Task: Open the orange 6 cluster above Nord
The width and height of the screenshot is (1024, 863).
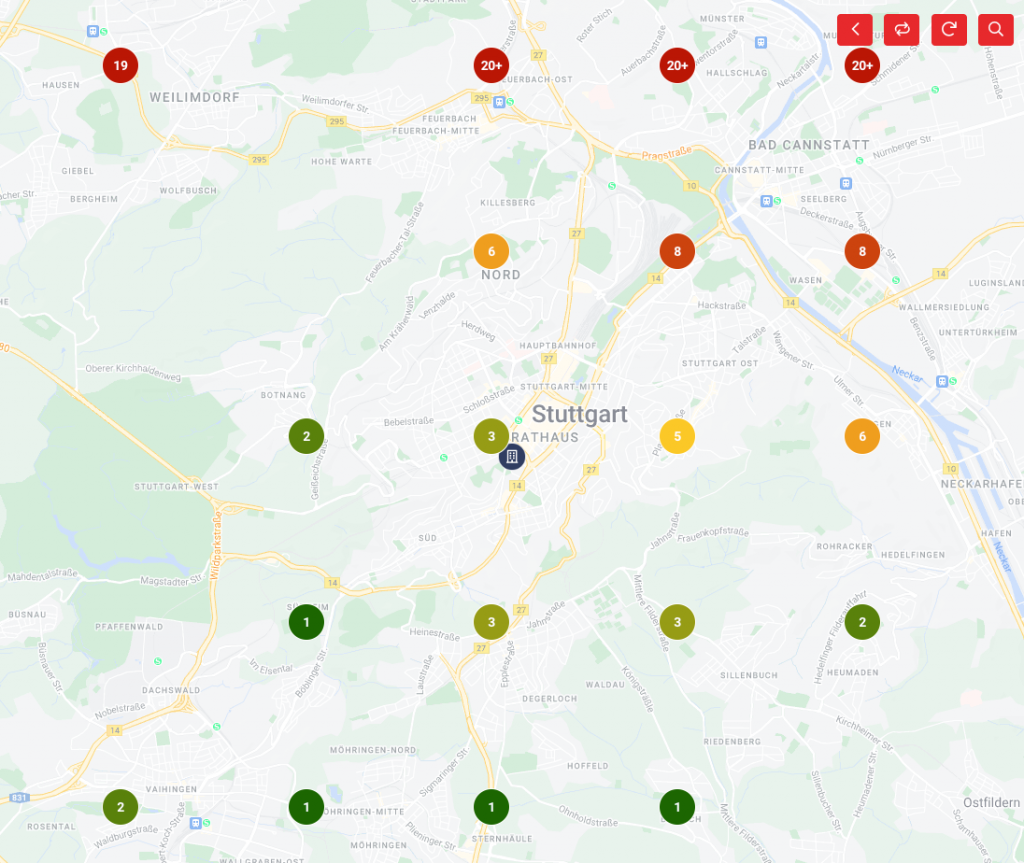Action: (491, 251)
